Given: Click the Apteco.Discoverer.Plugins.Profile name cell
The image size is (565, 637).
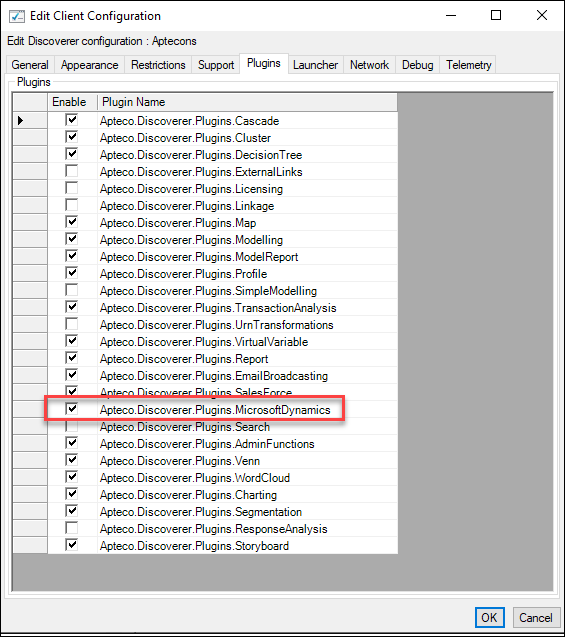Looking at the screenshot, I should point(247,273).
